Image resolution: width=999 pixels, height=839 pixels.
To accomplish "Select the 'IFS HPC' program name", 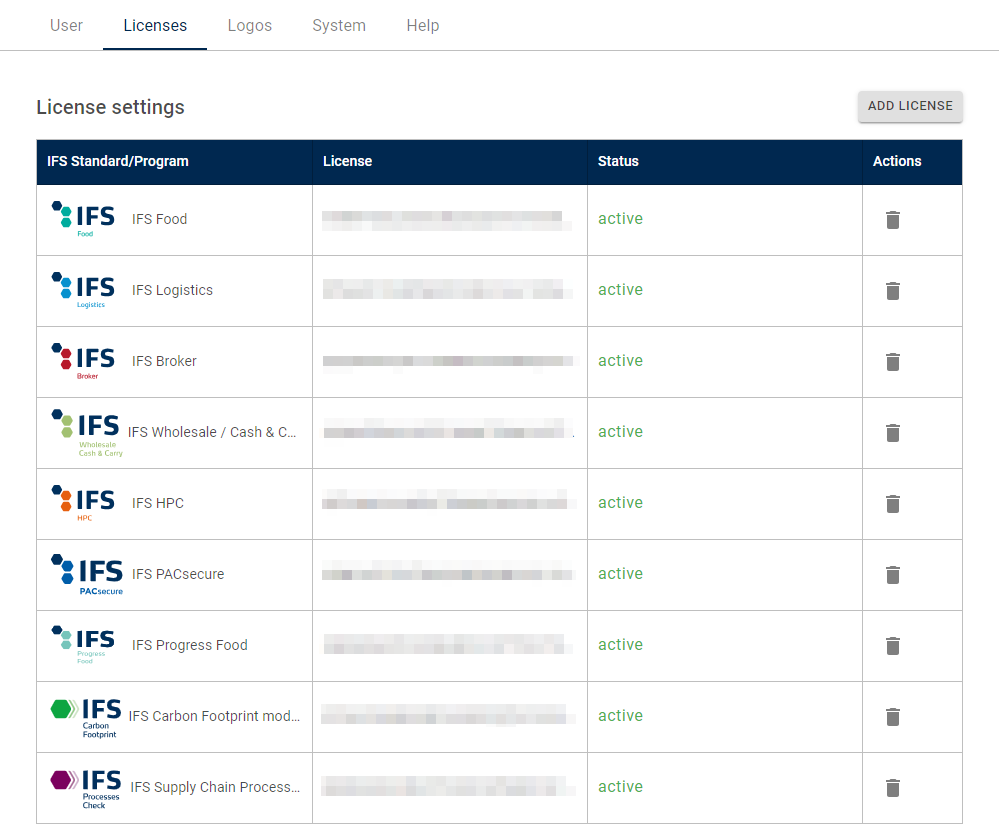I will tap(157, 503).
